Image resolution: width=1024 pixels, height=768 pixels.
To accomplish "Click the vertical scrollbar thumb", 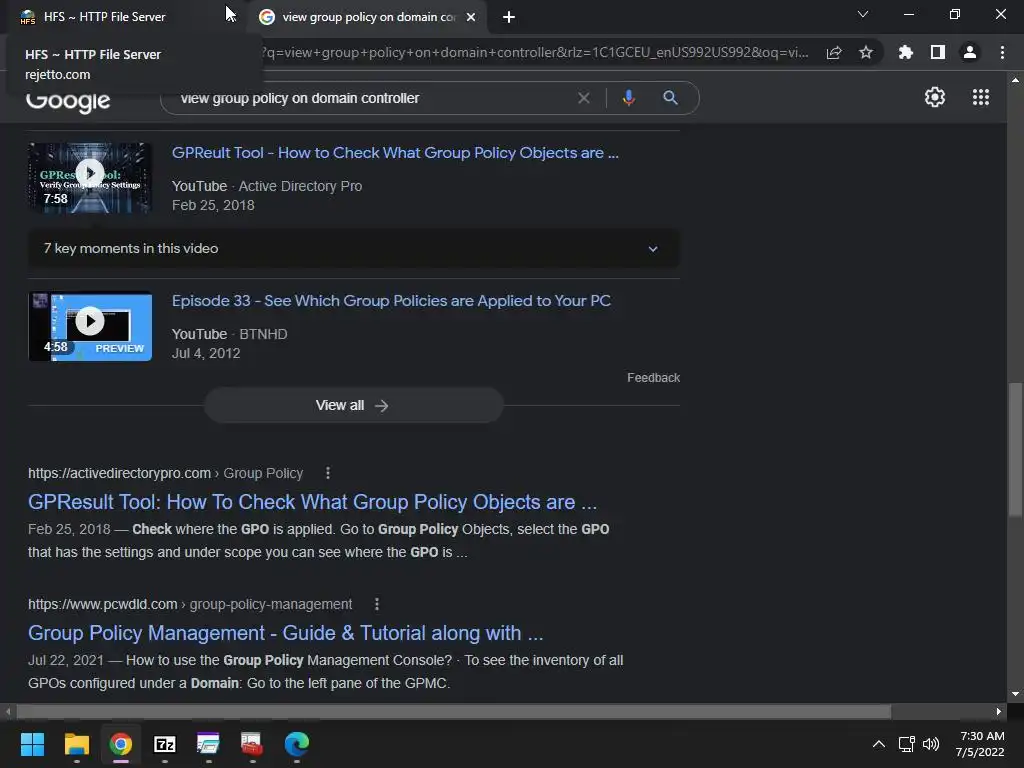I will 1015,451.
